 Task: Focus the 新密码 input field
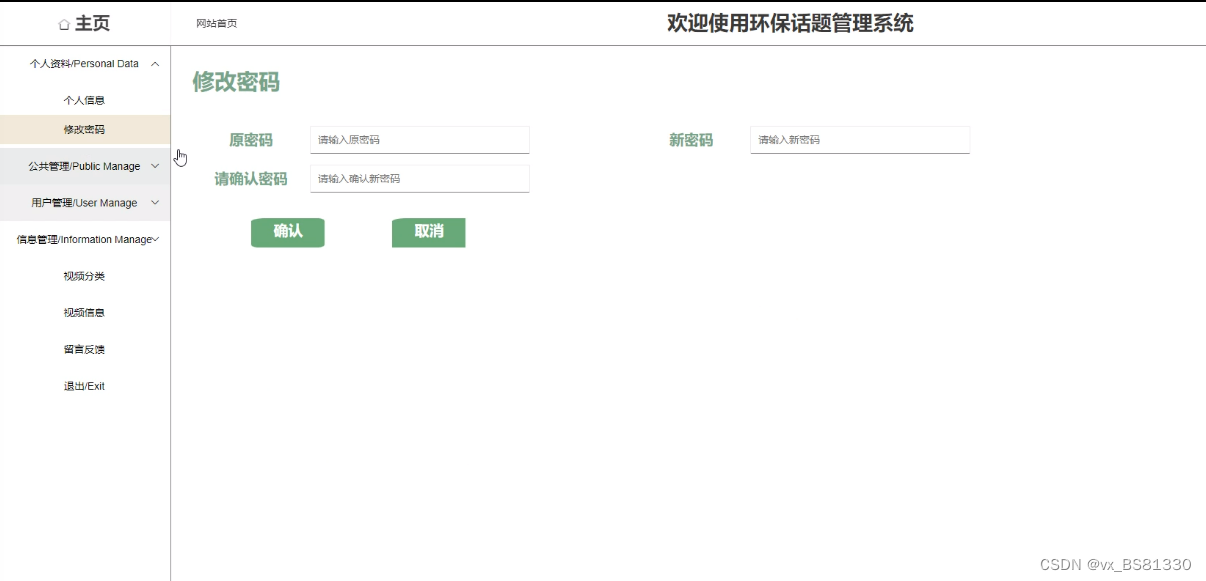(860, 140)
